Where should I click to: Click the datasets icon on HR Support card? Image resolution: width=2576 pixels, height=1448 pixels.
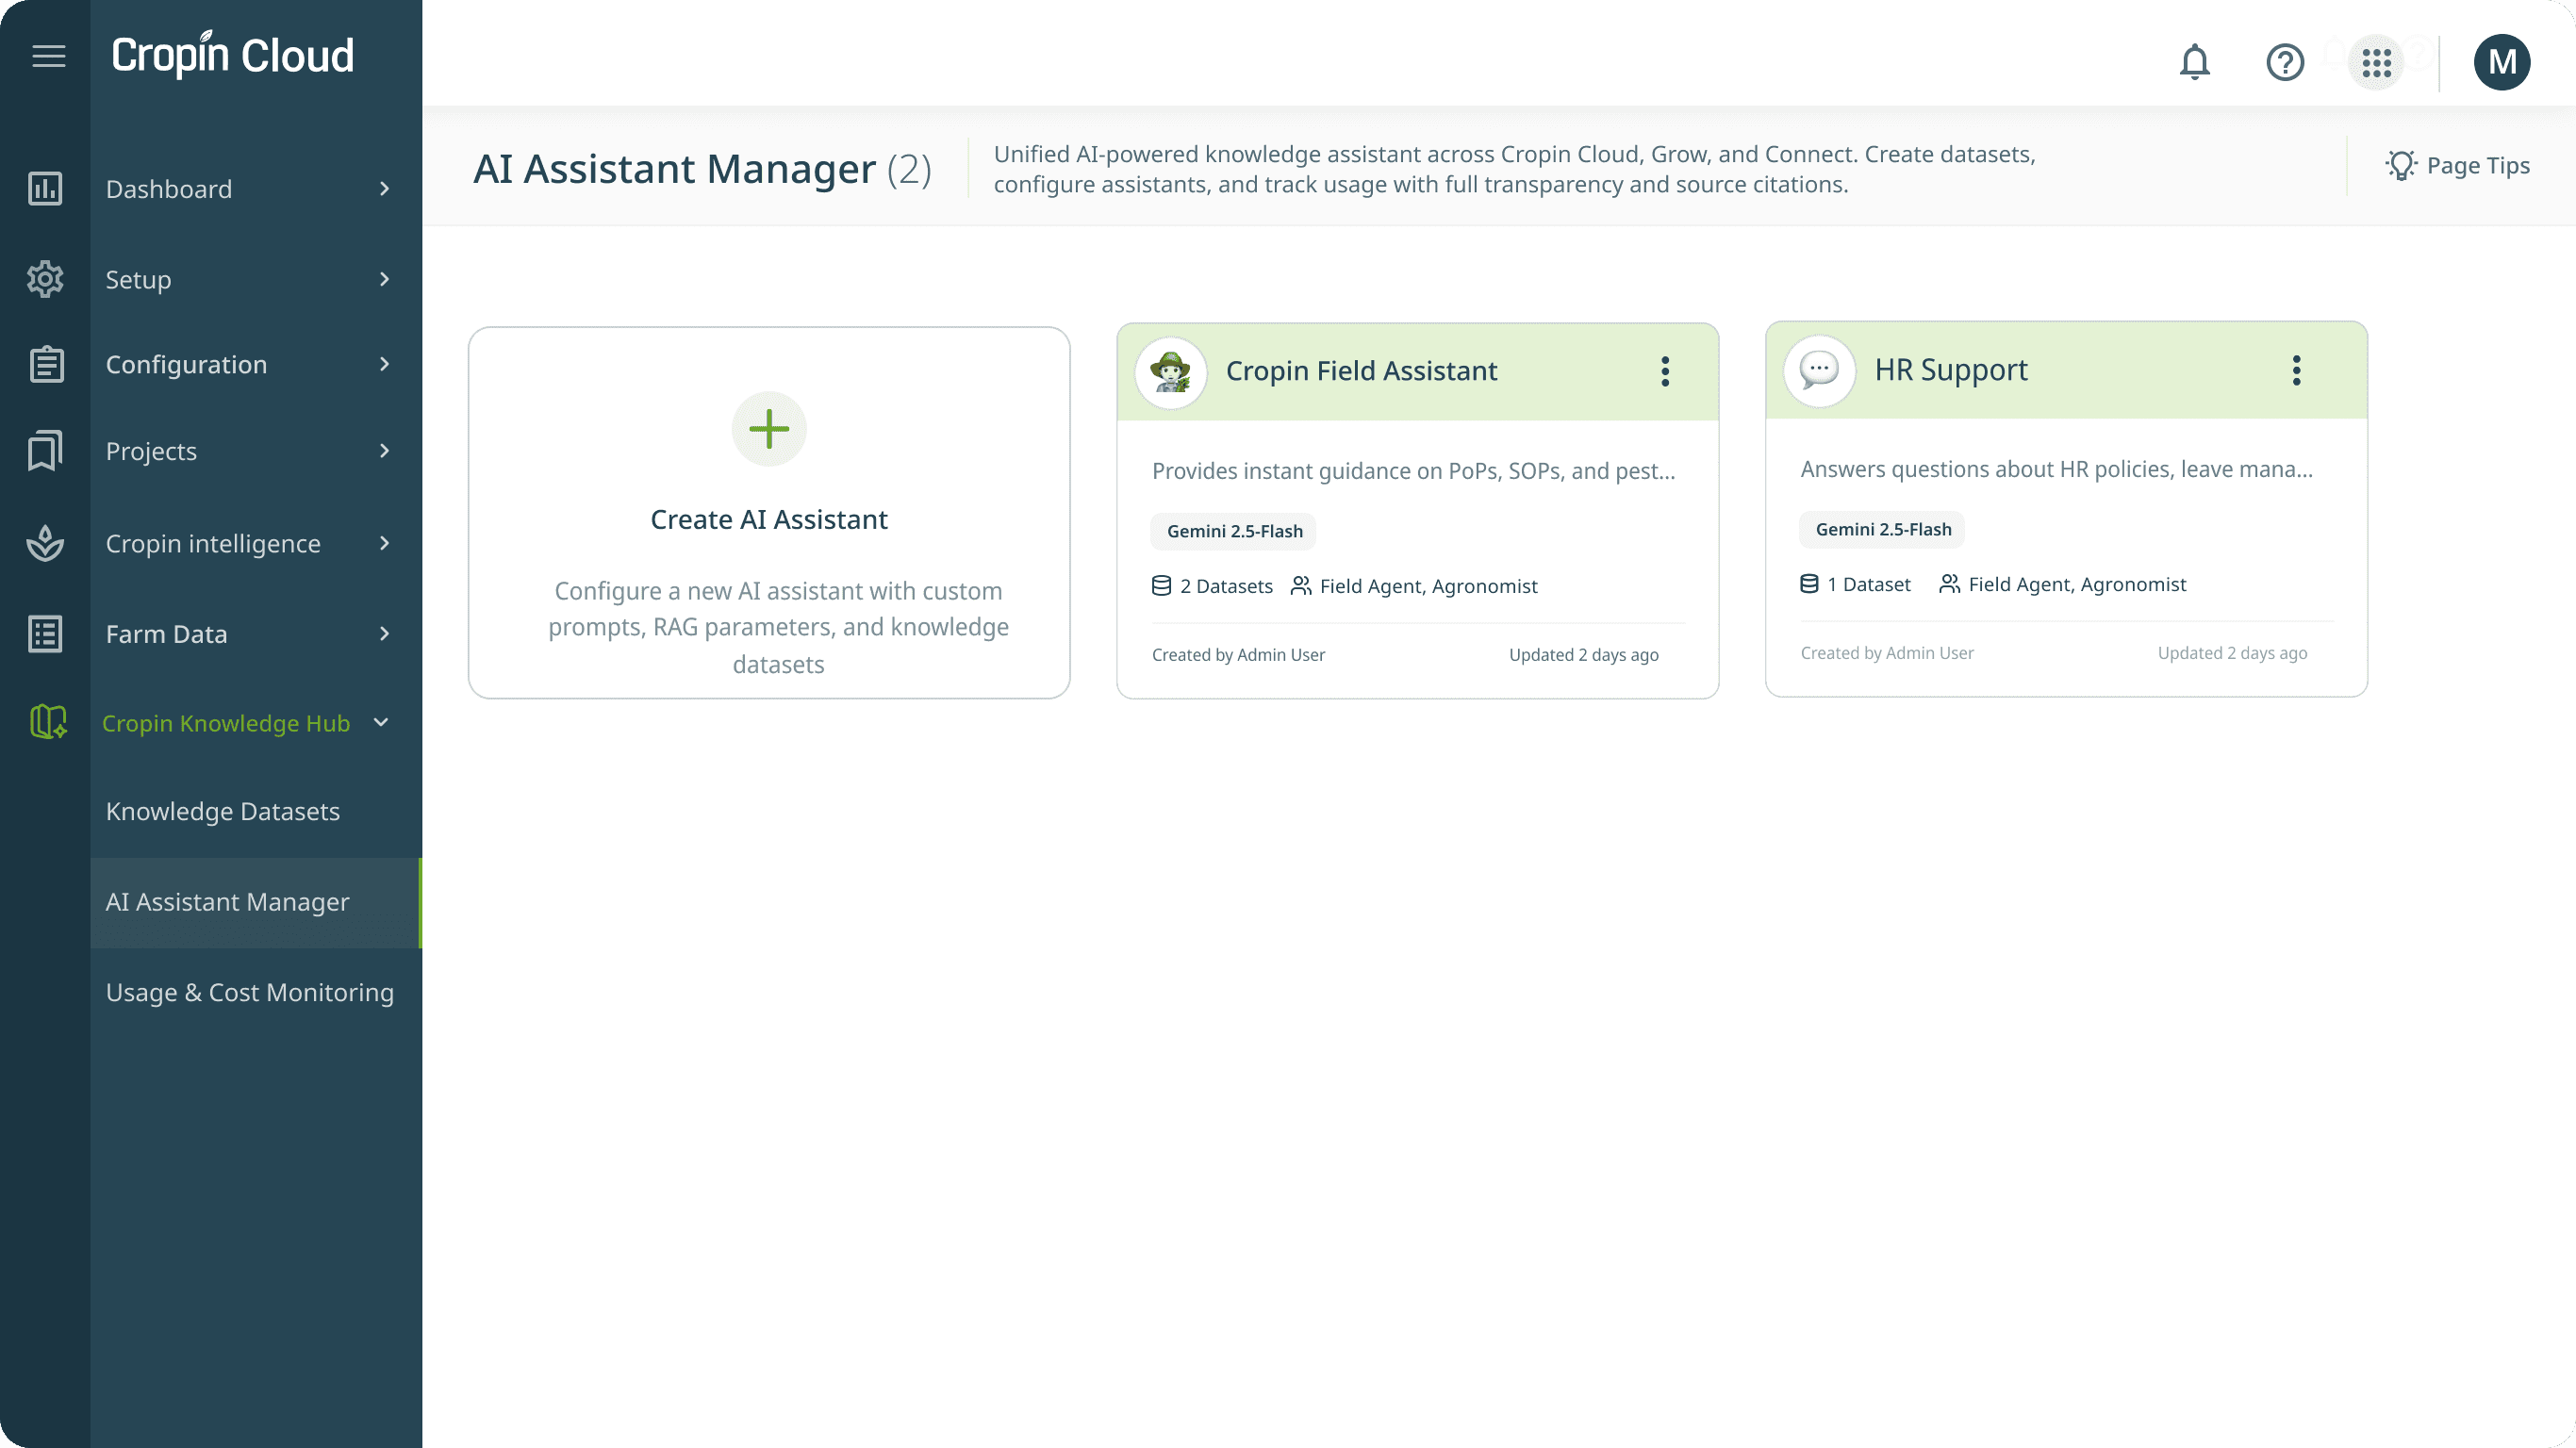pyautogui.click(x=1809, y=584)
